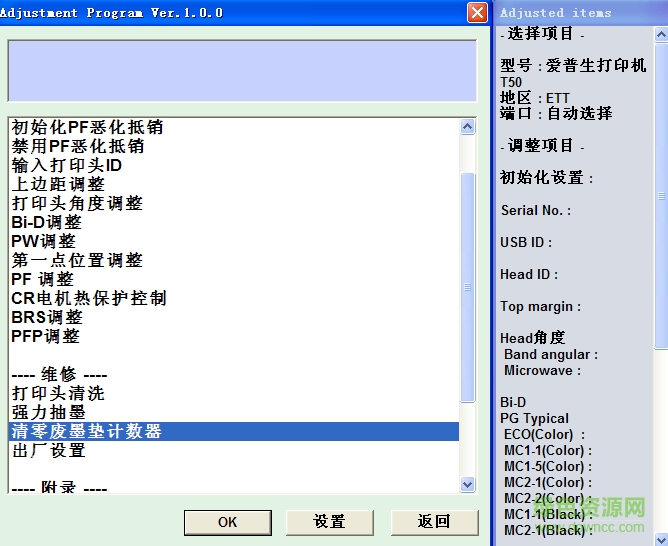
Task: Choose PF 调整 list entry
Action: coord(233,279)
